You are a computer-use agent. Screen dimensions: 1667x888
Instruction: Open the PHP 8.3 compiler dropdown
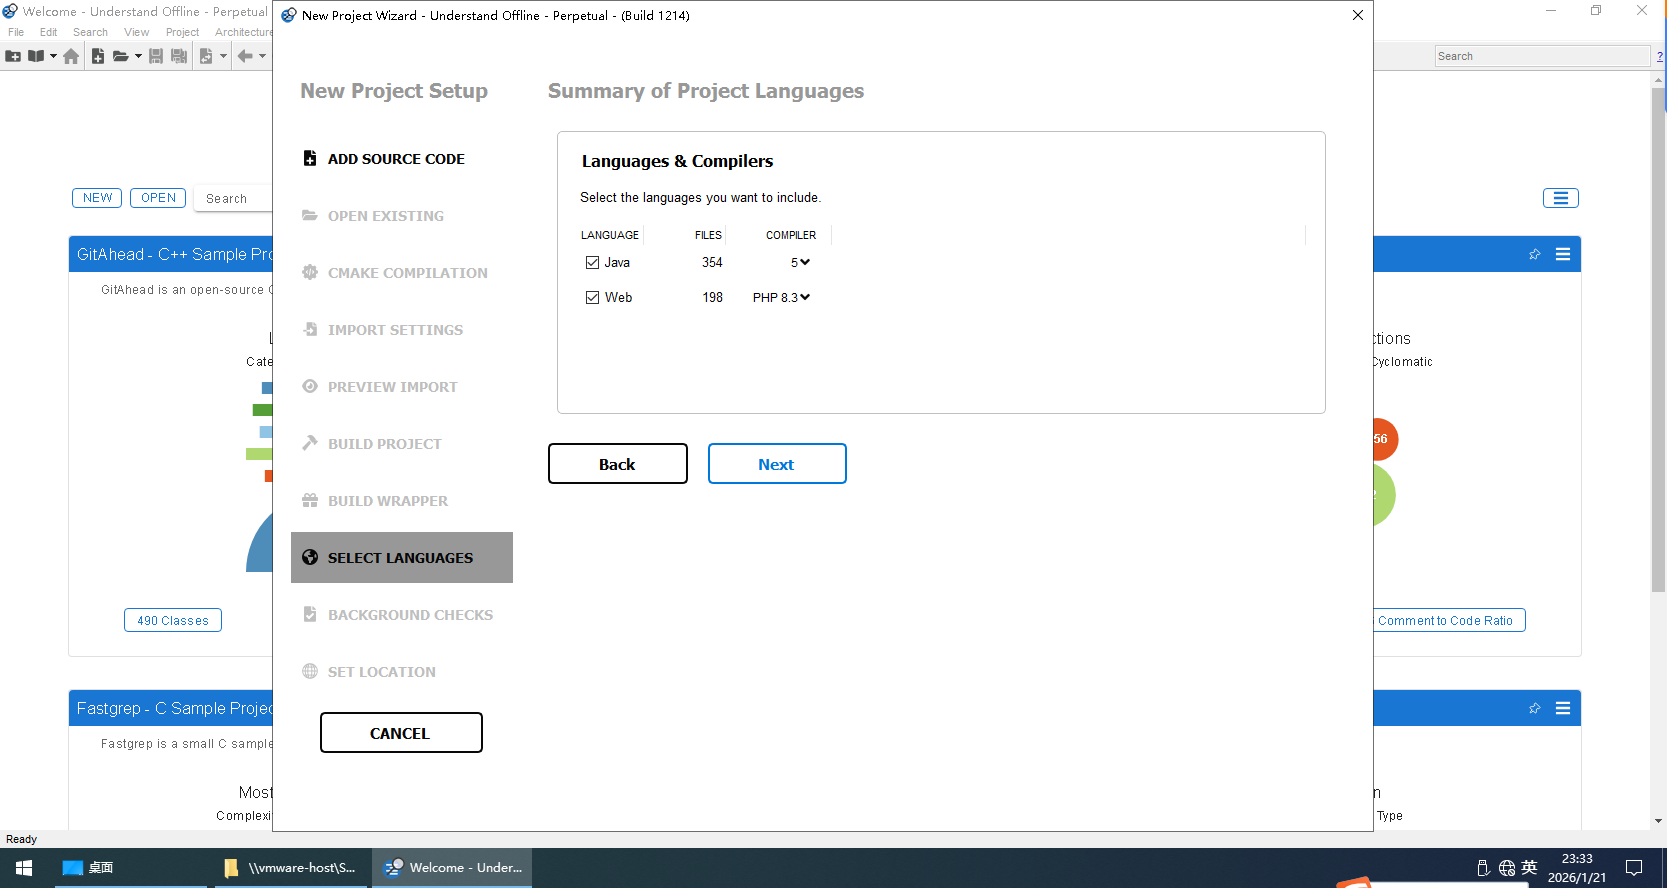(782, 297)
